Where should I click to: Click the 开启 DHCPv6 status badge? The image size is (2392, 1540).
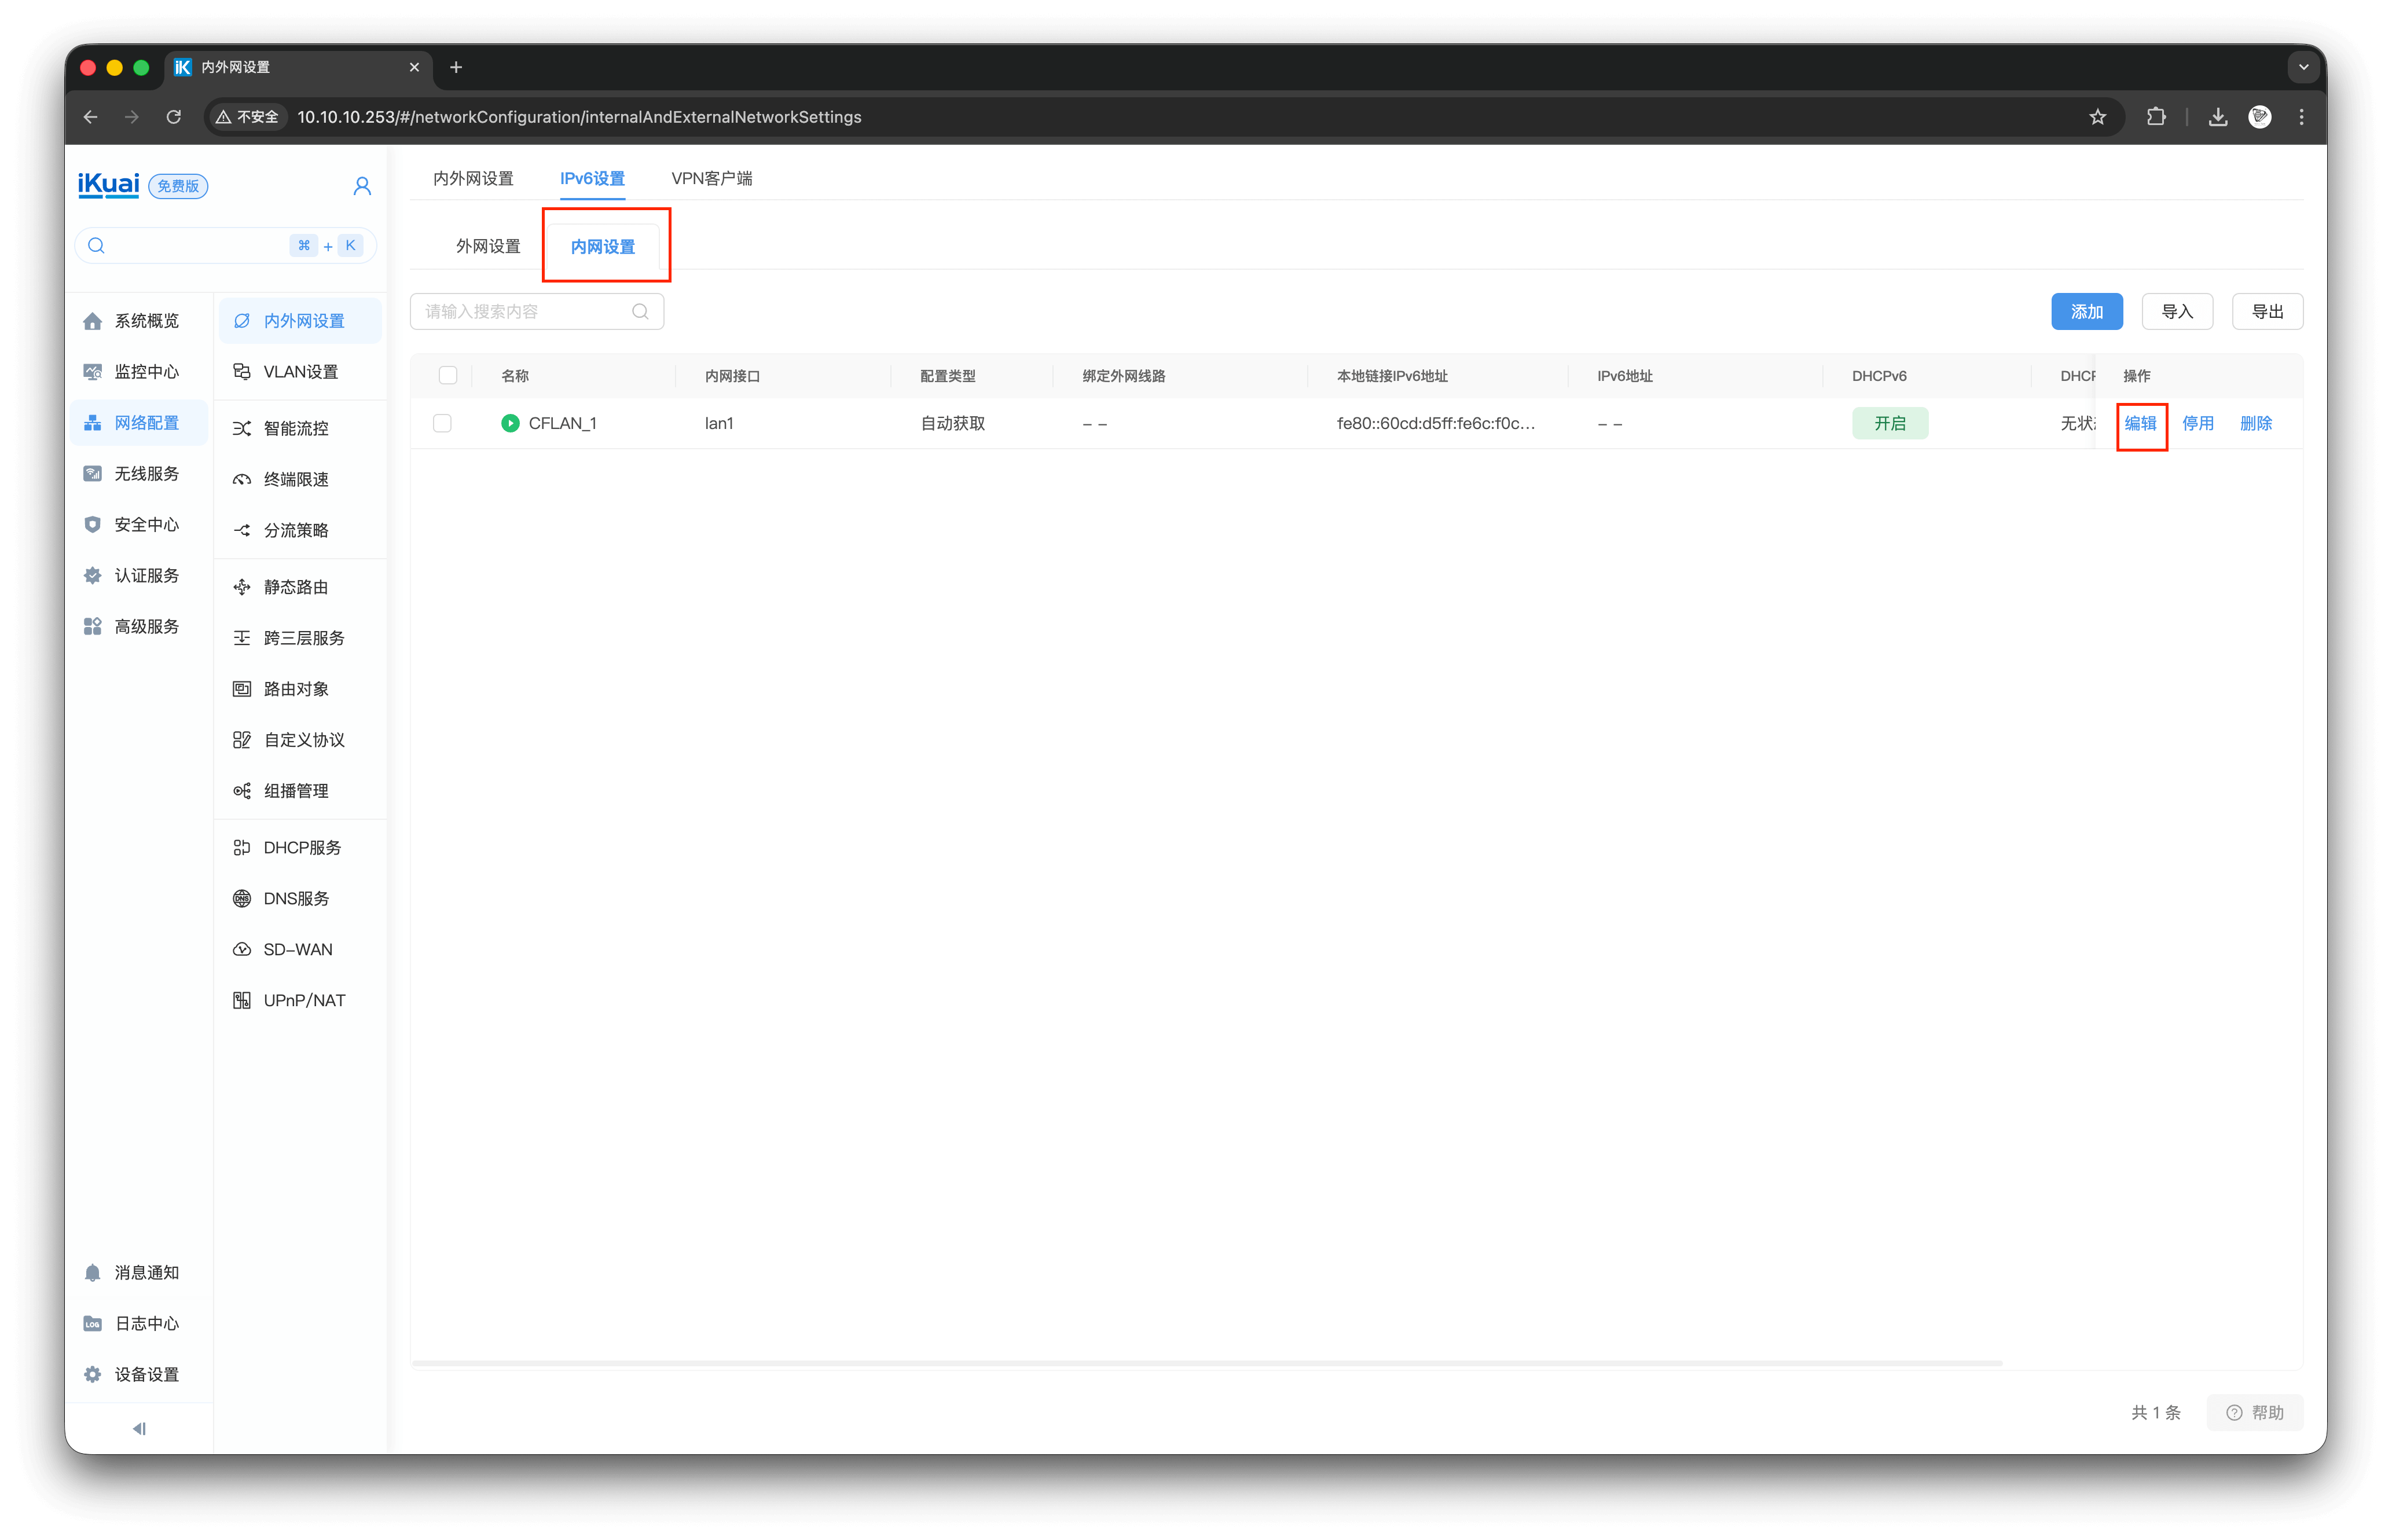tap(1889, 423)
